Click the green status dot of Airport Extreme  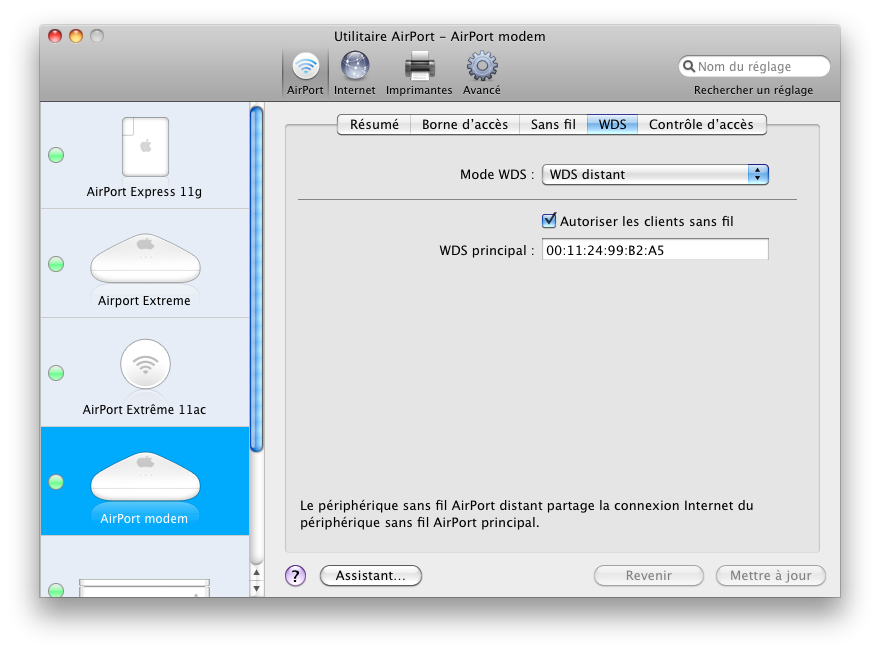point(56,264)
